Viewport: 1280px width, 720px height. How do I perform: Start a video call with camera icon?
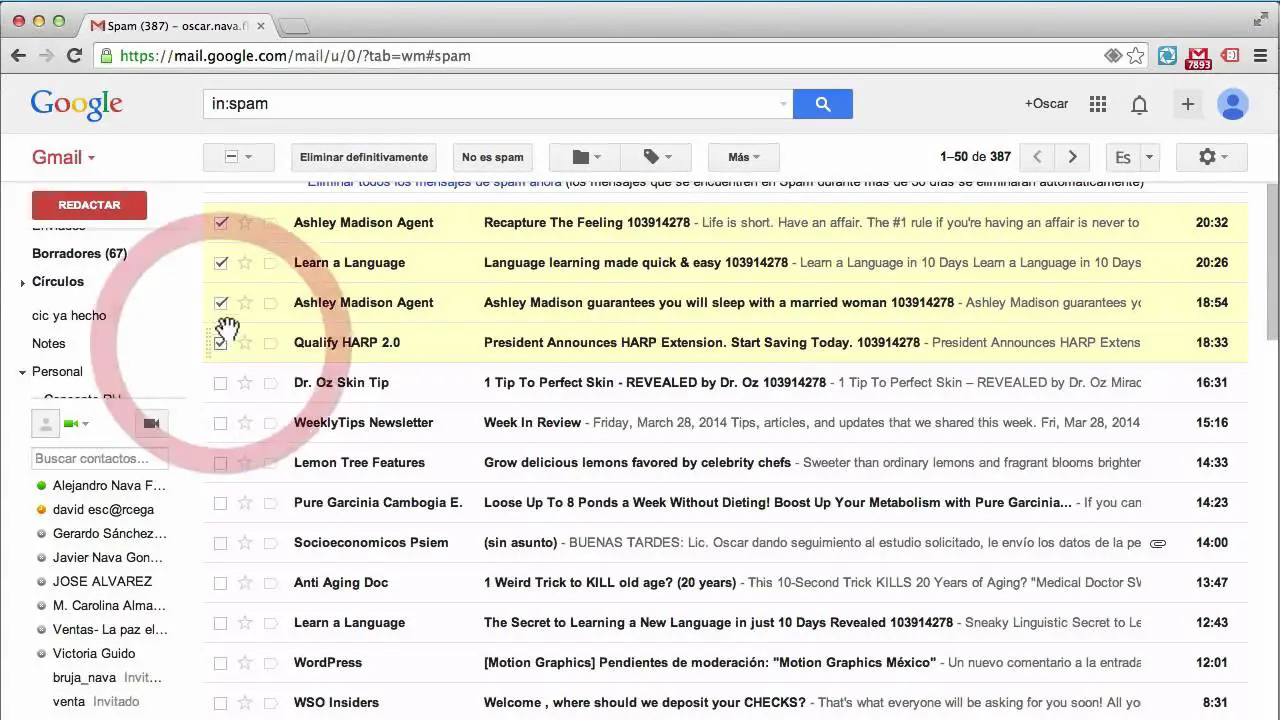coord(151,424)
